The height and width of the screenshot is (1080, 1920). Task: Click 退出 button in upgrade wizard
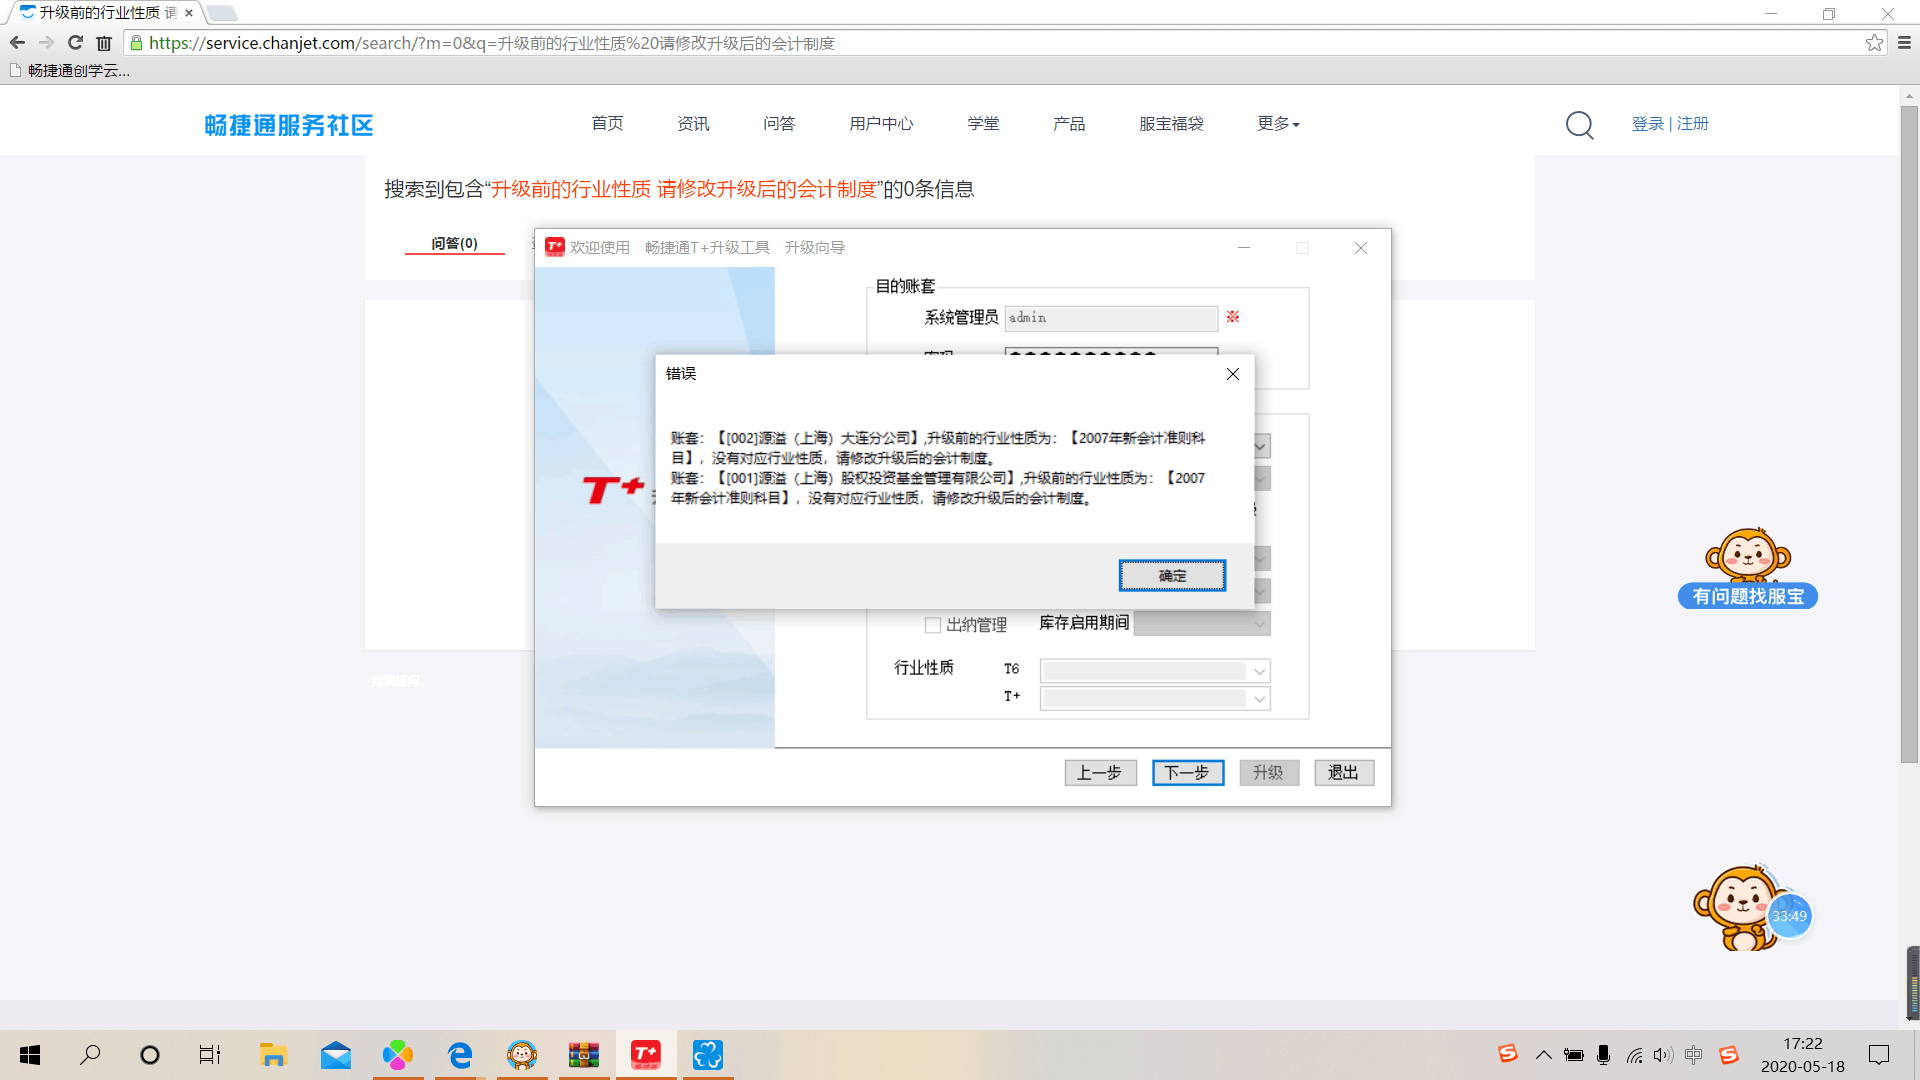[x=1344, y=772]
